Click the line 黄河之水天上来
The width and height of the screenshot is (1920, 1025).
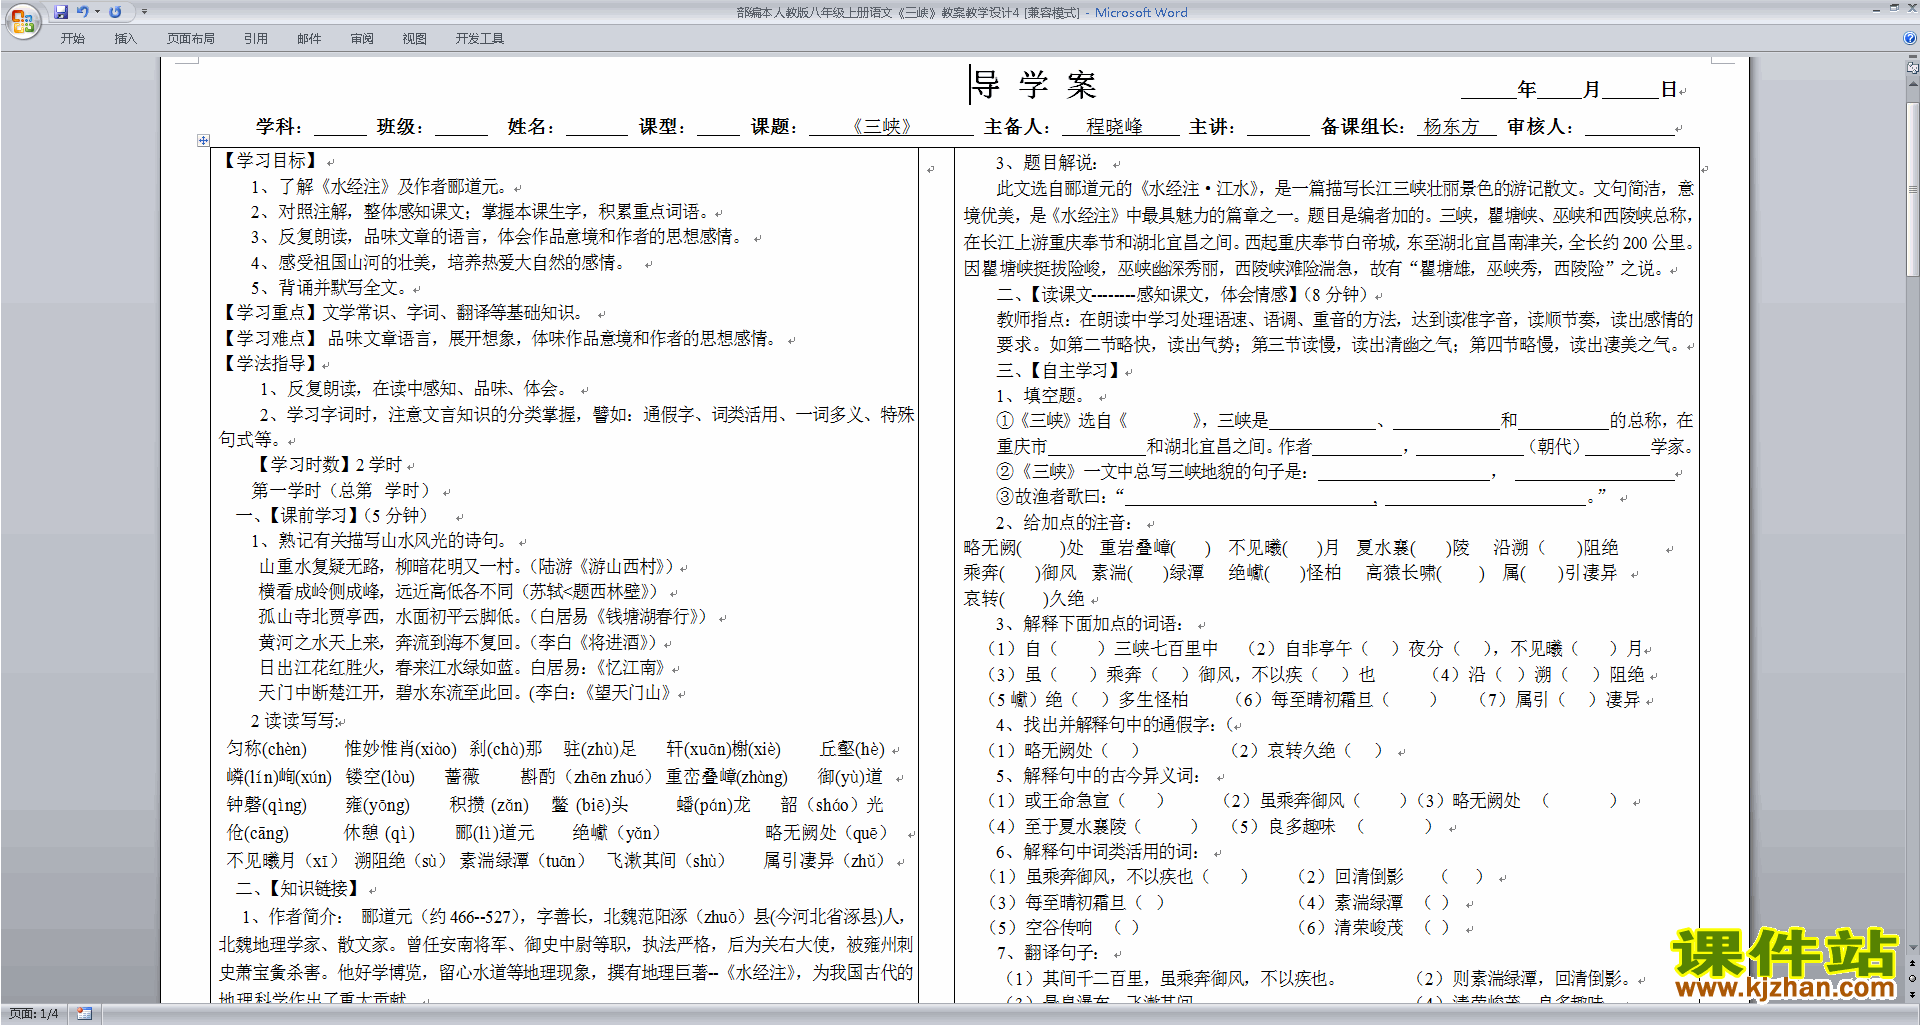(458, 643)
